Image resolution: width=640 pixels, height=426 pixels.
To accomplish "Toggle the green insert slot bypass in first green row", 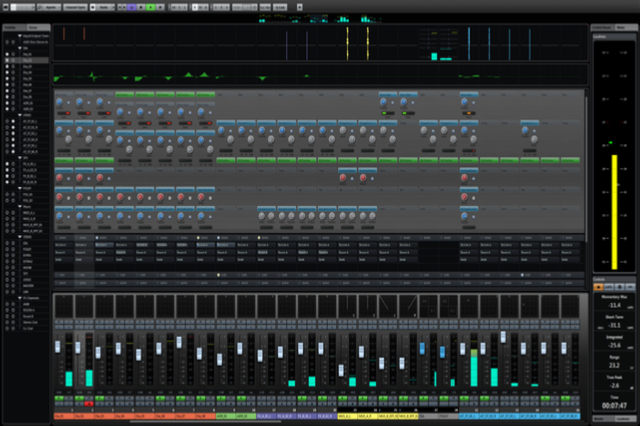I will pyautogui.click(x=124, y=95).
